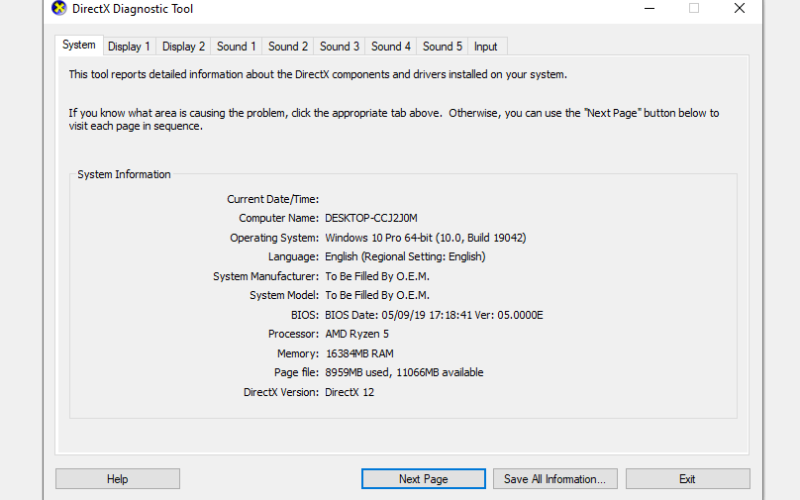Click the System Information group label
Viewport: 800px width, 500px height.
[x=124, y=174]
